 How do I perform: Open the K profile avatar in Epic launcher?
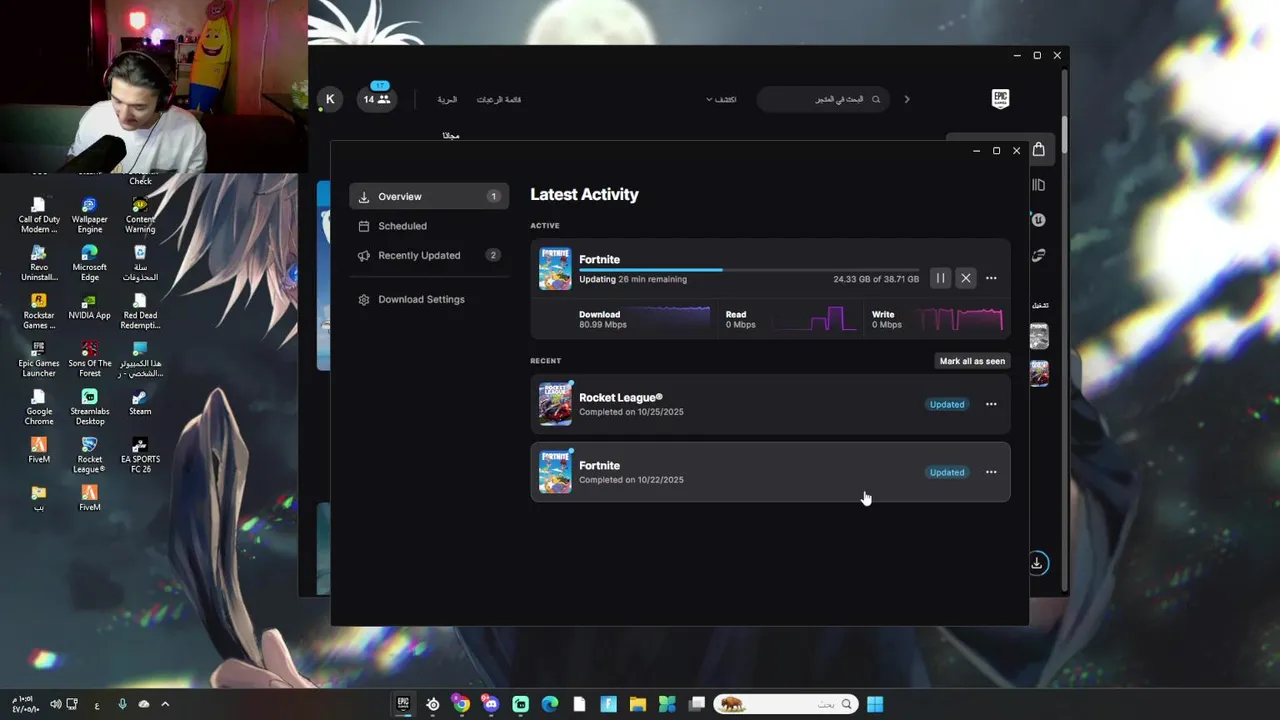tap(329, 99)
